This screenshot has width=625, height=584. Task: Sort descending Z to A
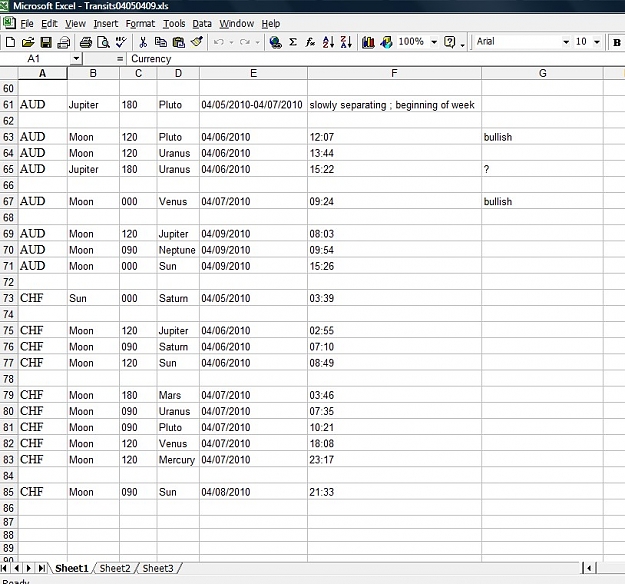pyautogui.click(x=346, y=42)
